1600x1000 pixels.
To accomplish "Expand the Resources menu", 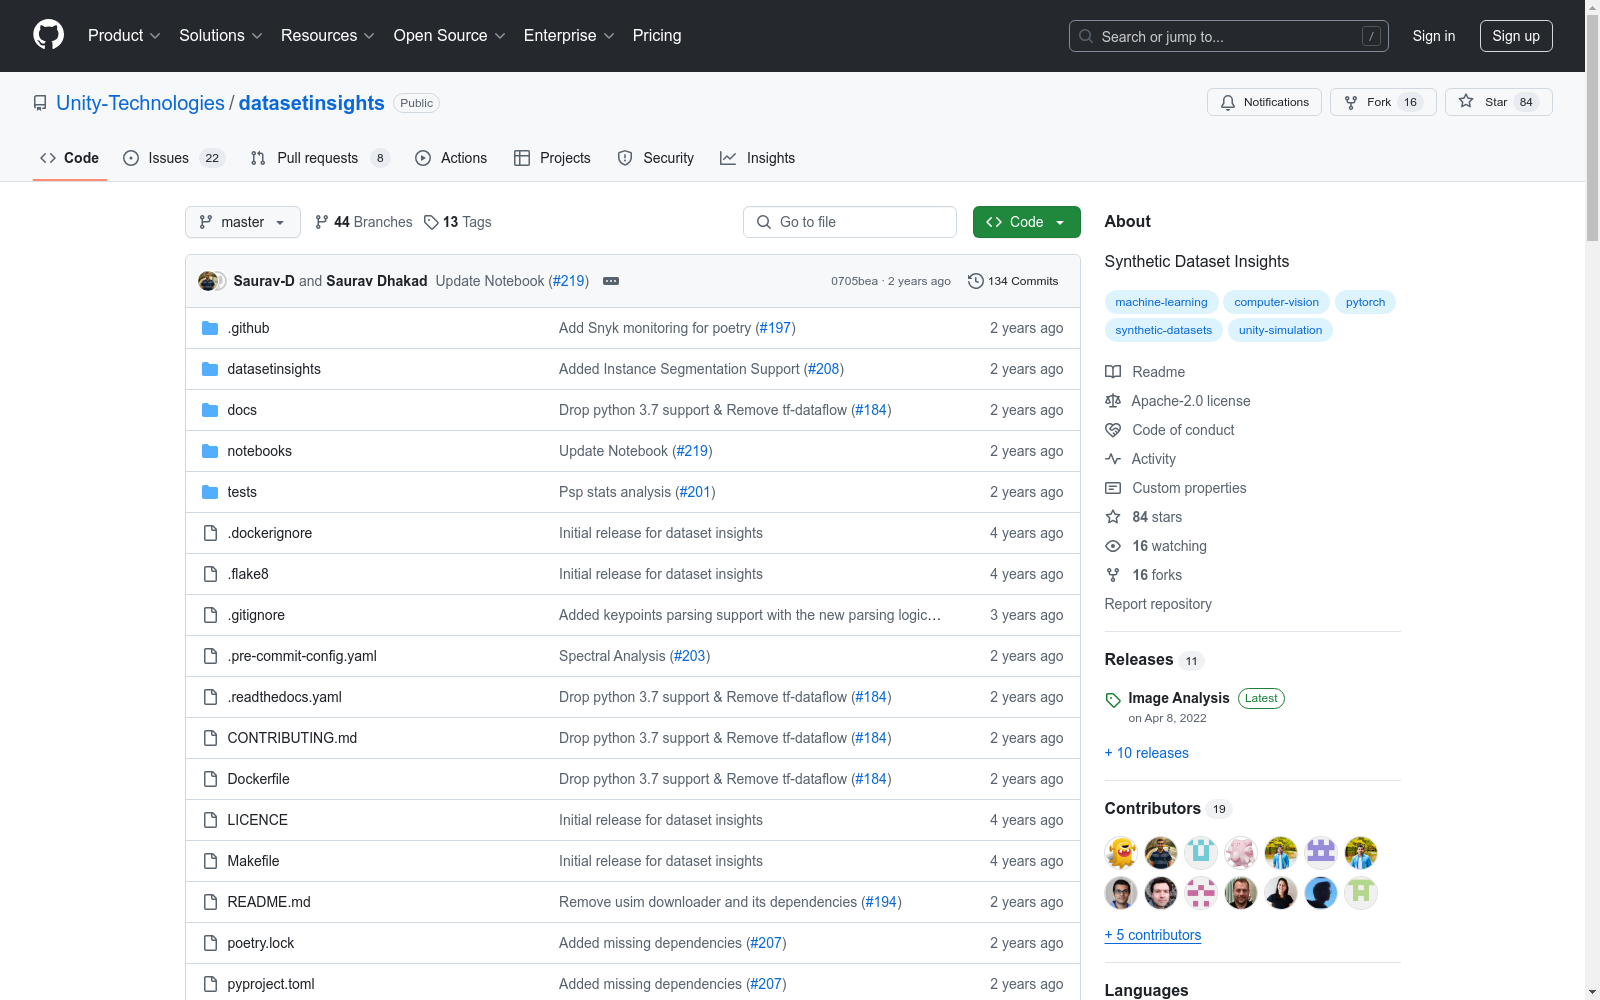I will click(x=328, y=35).
